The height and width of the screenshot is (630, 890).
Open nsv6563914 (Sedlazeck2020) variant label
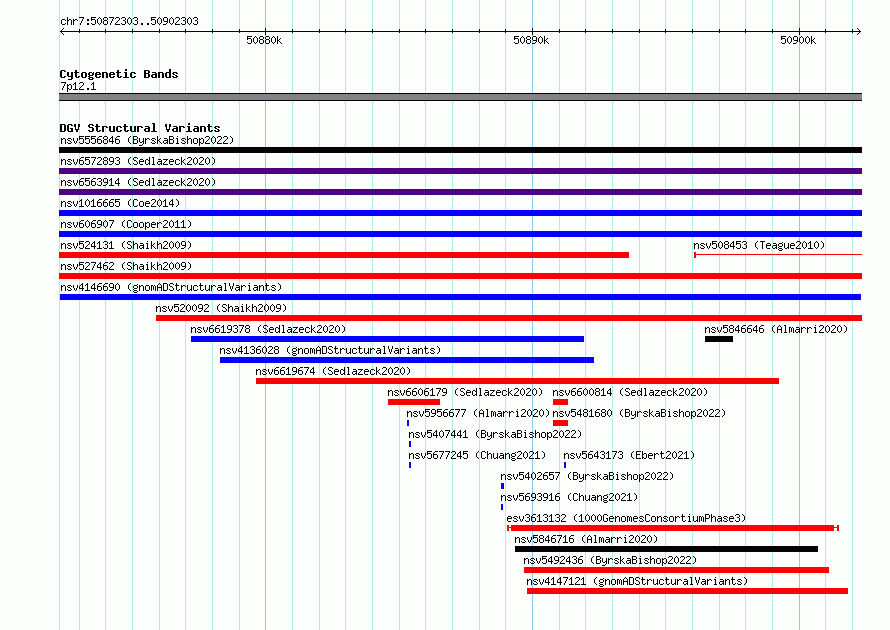[x=138, y=182]
